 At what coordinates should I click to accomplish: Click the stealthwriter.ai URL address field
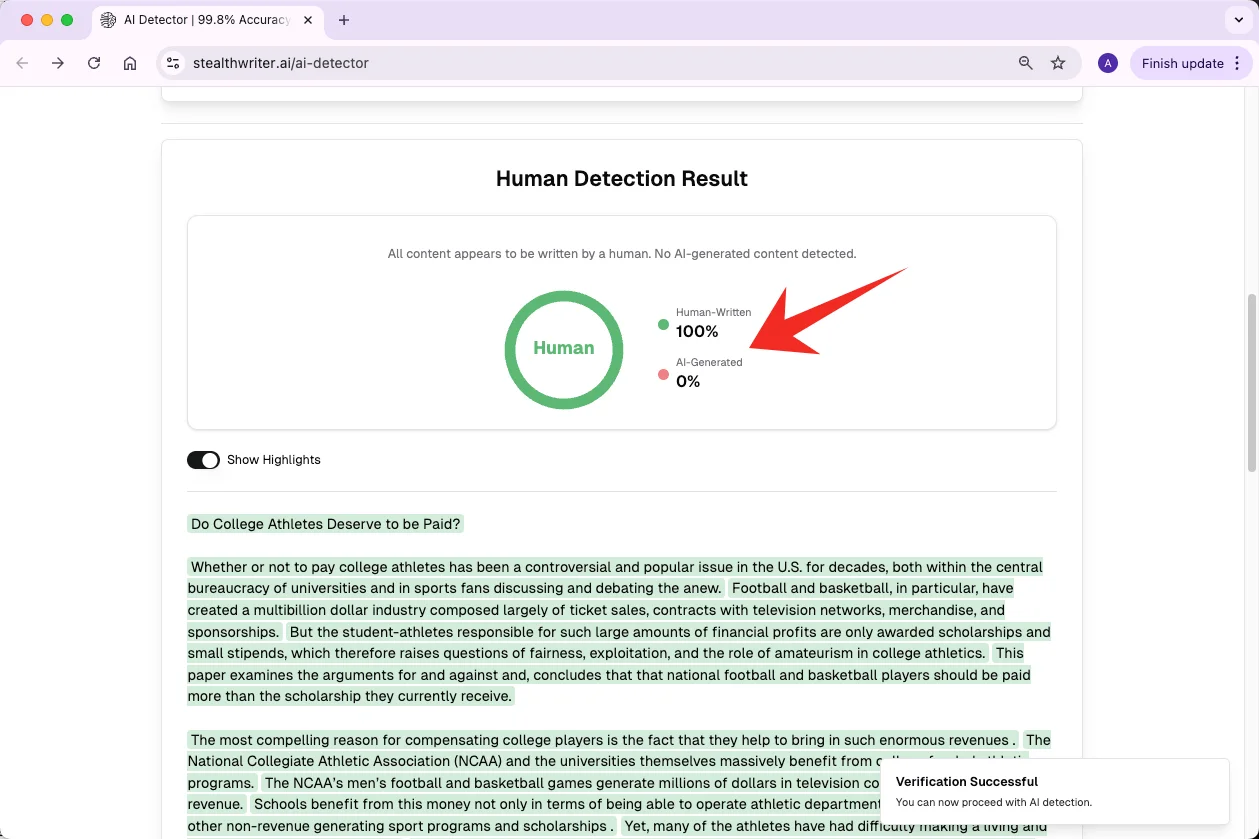point(590,63)
